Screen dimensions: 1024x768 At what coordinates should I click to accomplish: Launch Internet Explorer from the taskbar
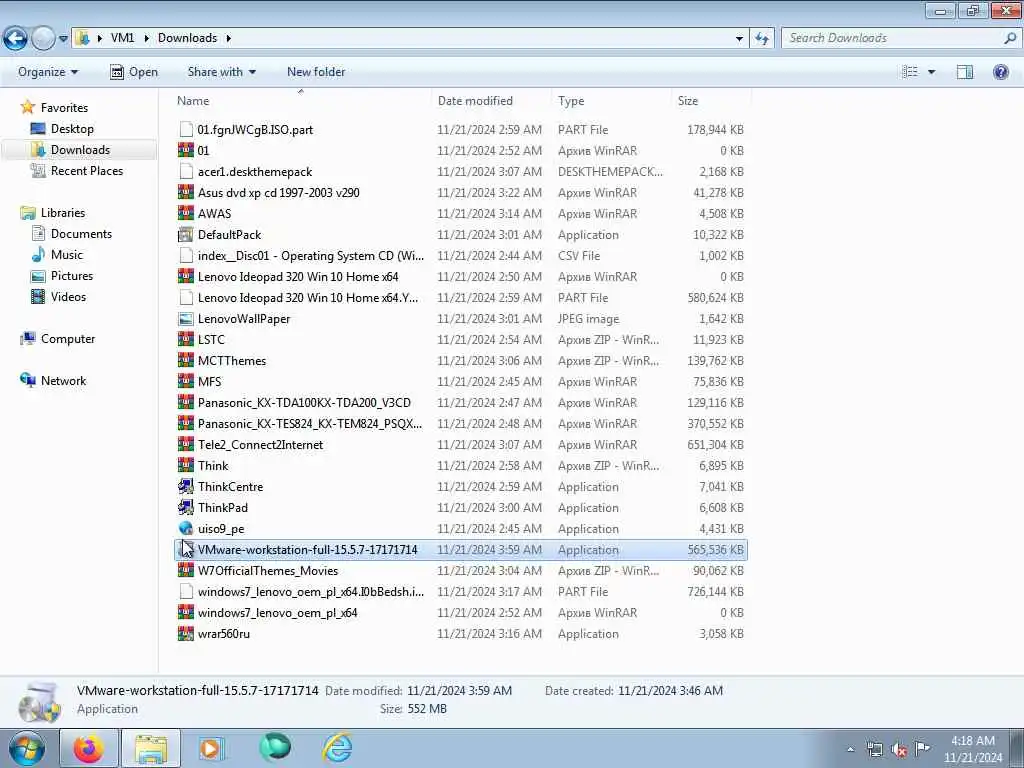[338, 748]
